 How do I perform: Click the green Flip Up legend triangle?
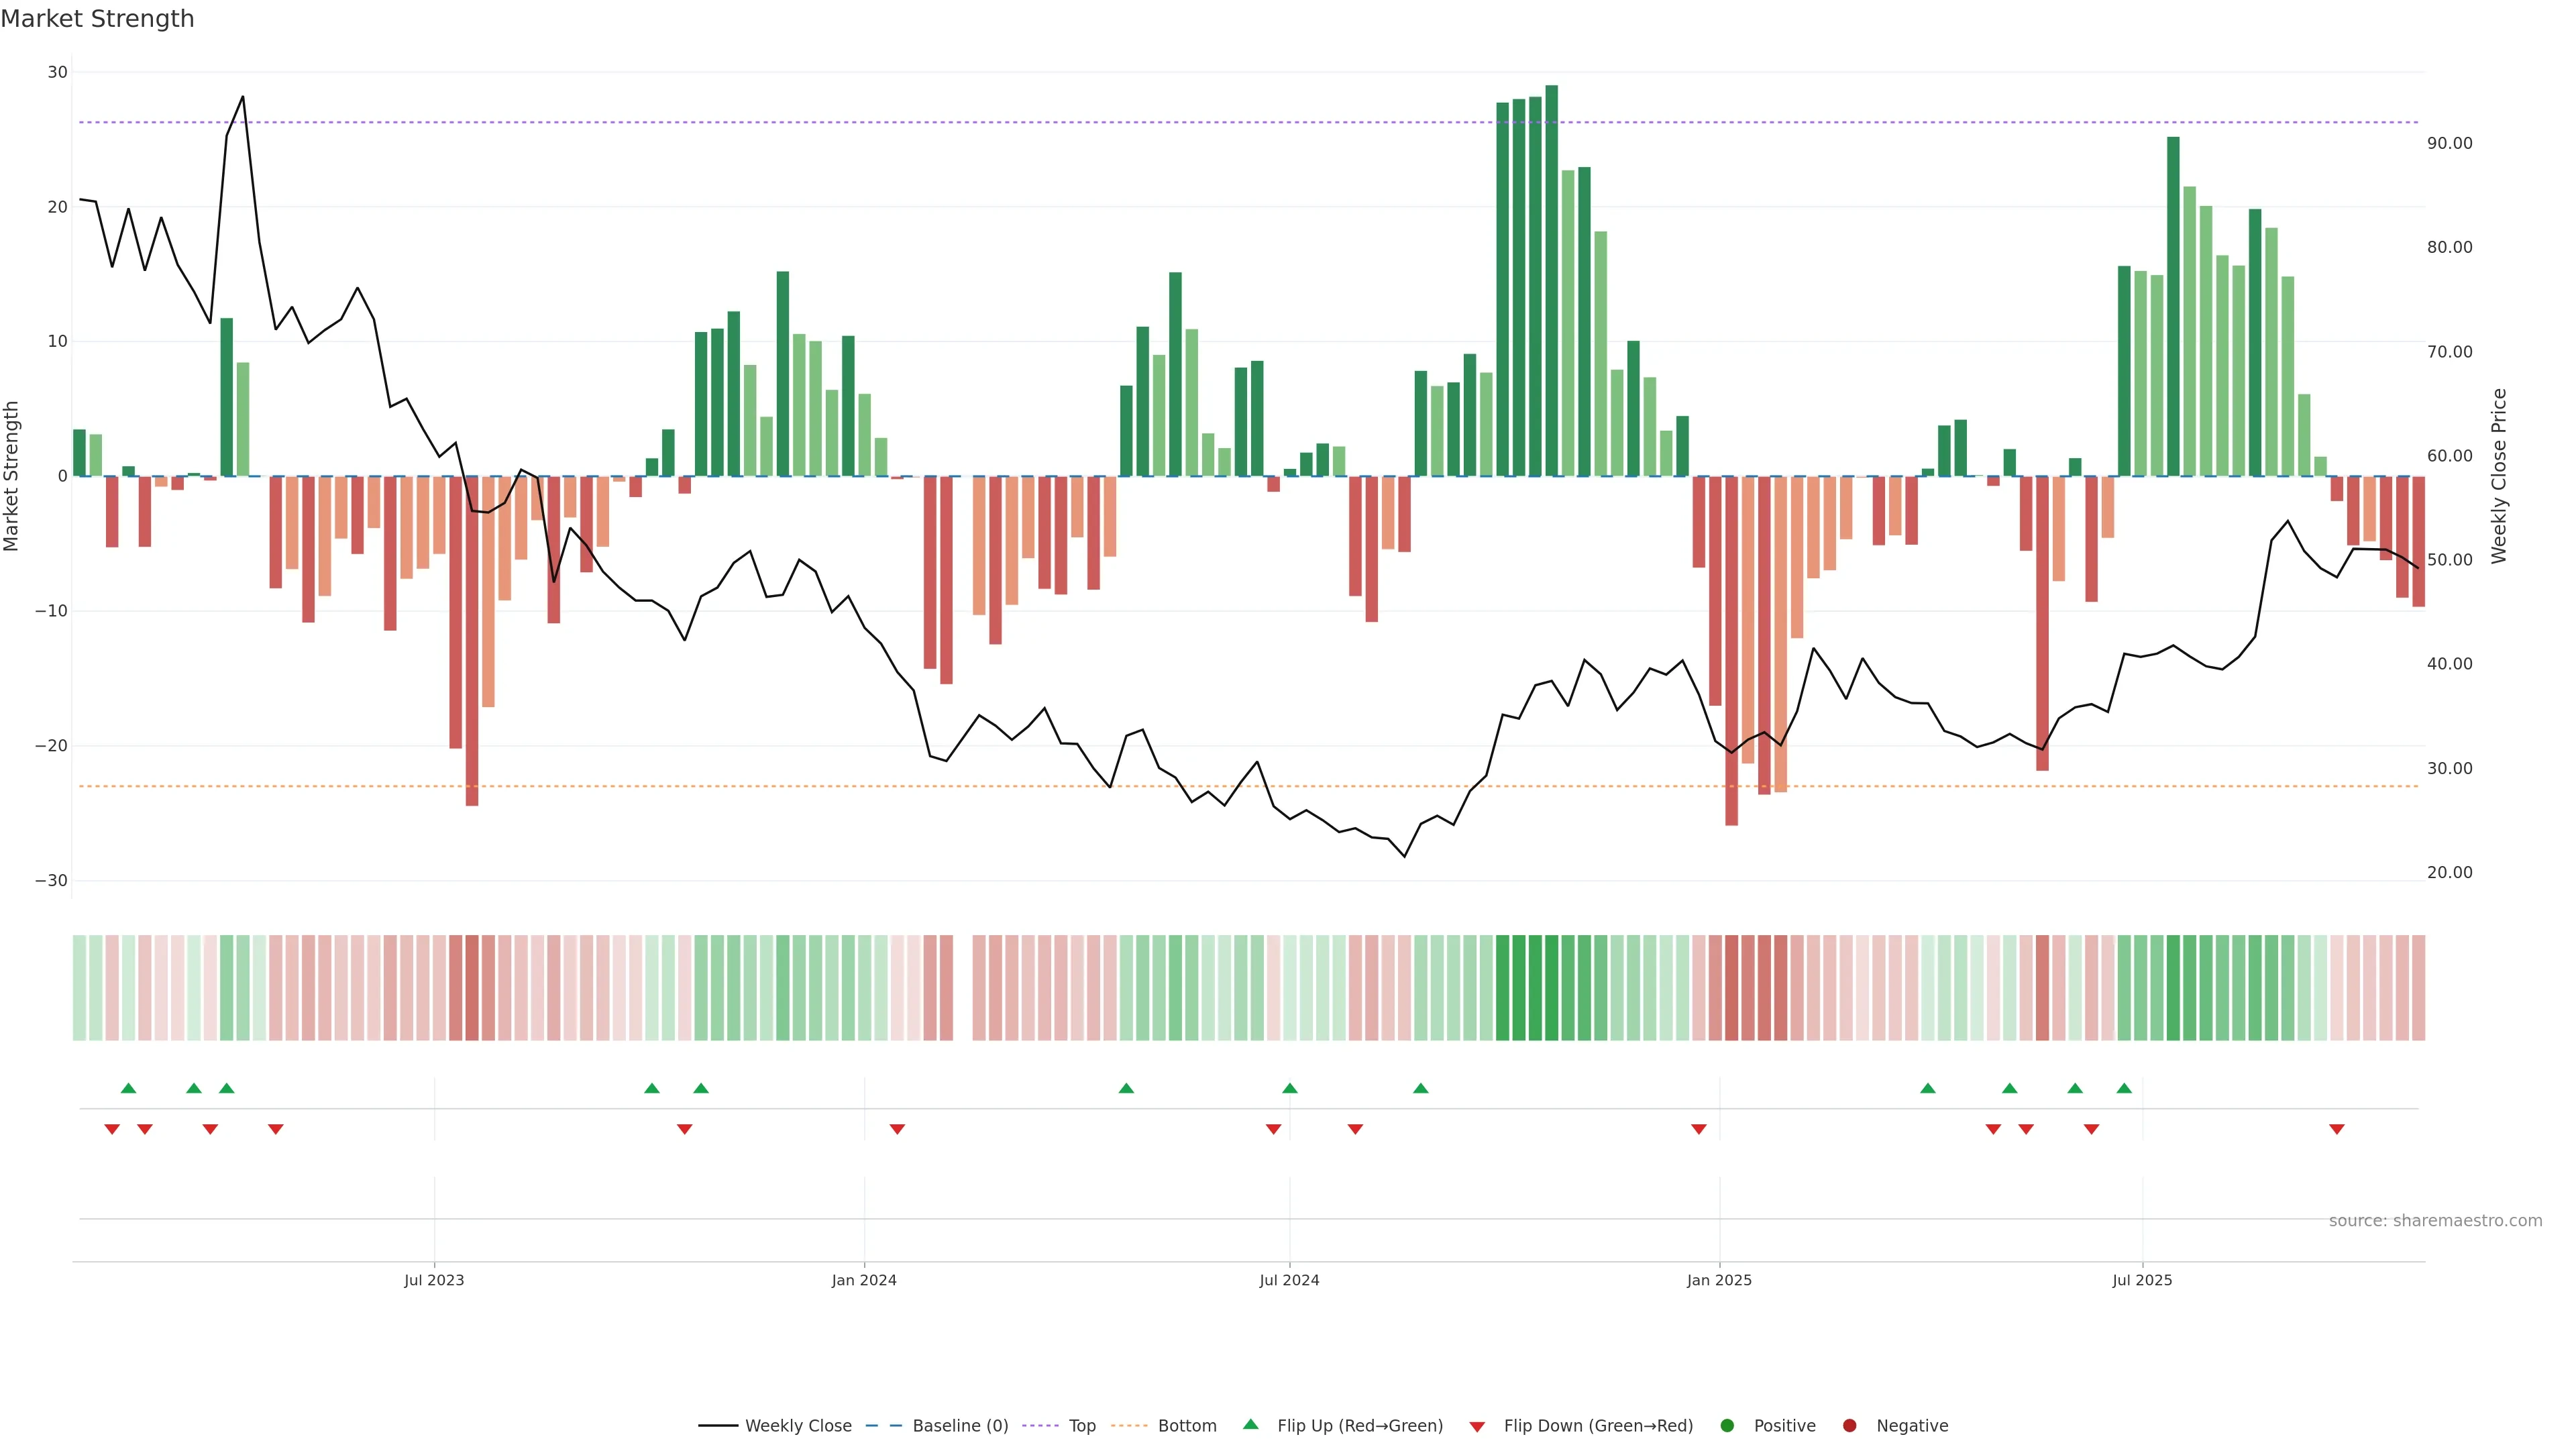tap(1250, 1425)
